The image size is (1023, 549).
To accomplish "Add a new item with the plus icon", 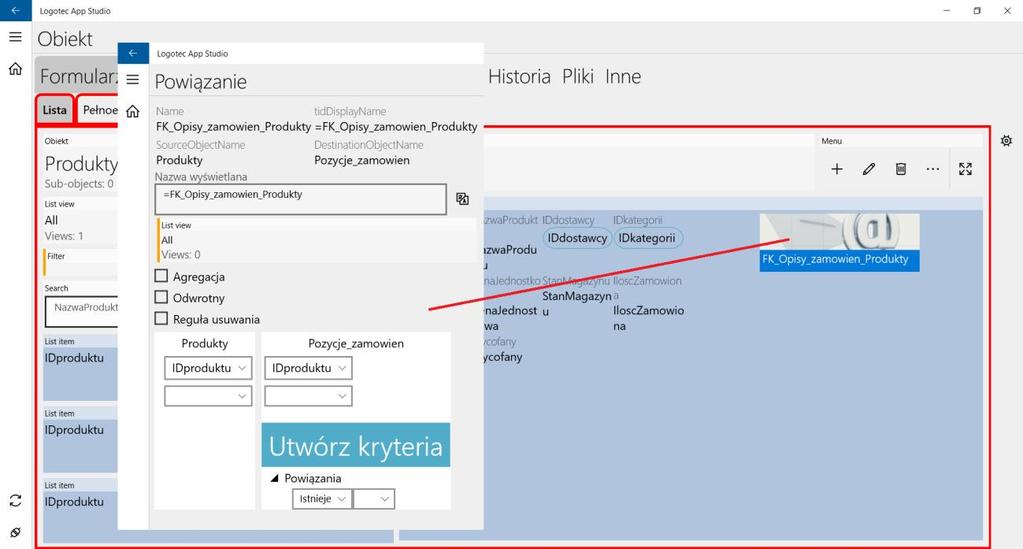I will coord(837,169).
